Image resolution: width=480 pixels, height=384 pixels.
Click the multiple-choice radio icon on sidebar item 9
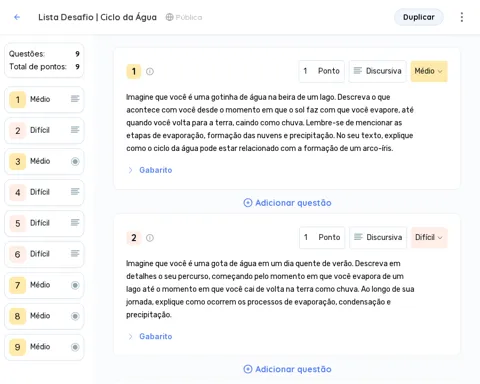click(x=75, y=347)
